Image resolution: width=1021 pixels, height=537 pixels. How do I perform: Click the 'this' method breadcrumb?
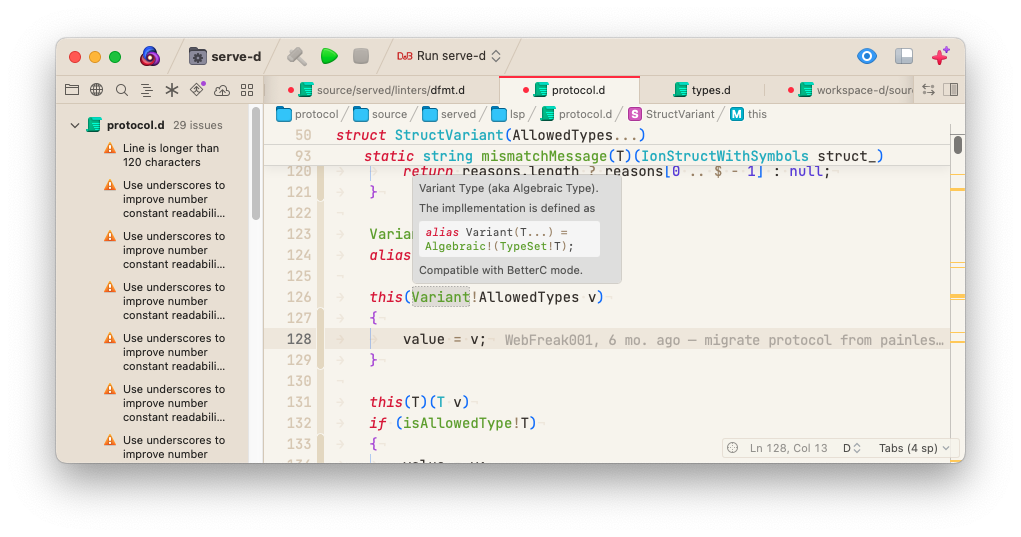[x=748, y=115]
